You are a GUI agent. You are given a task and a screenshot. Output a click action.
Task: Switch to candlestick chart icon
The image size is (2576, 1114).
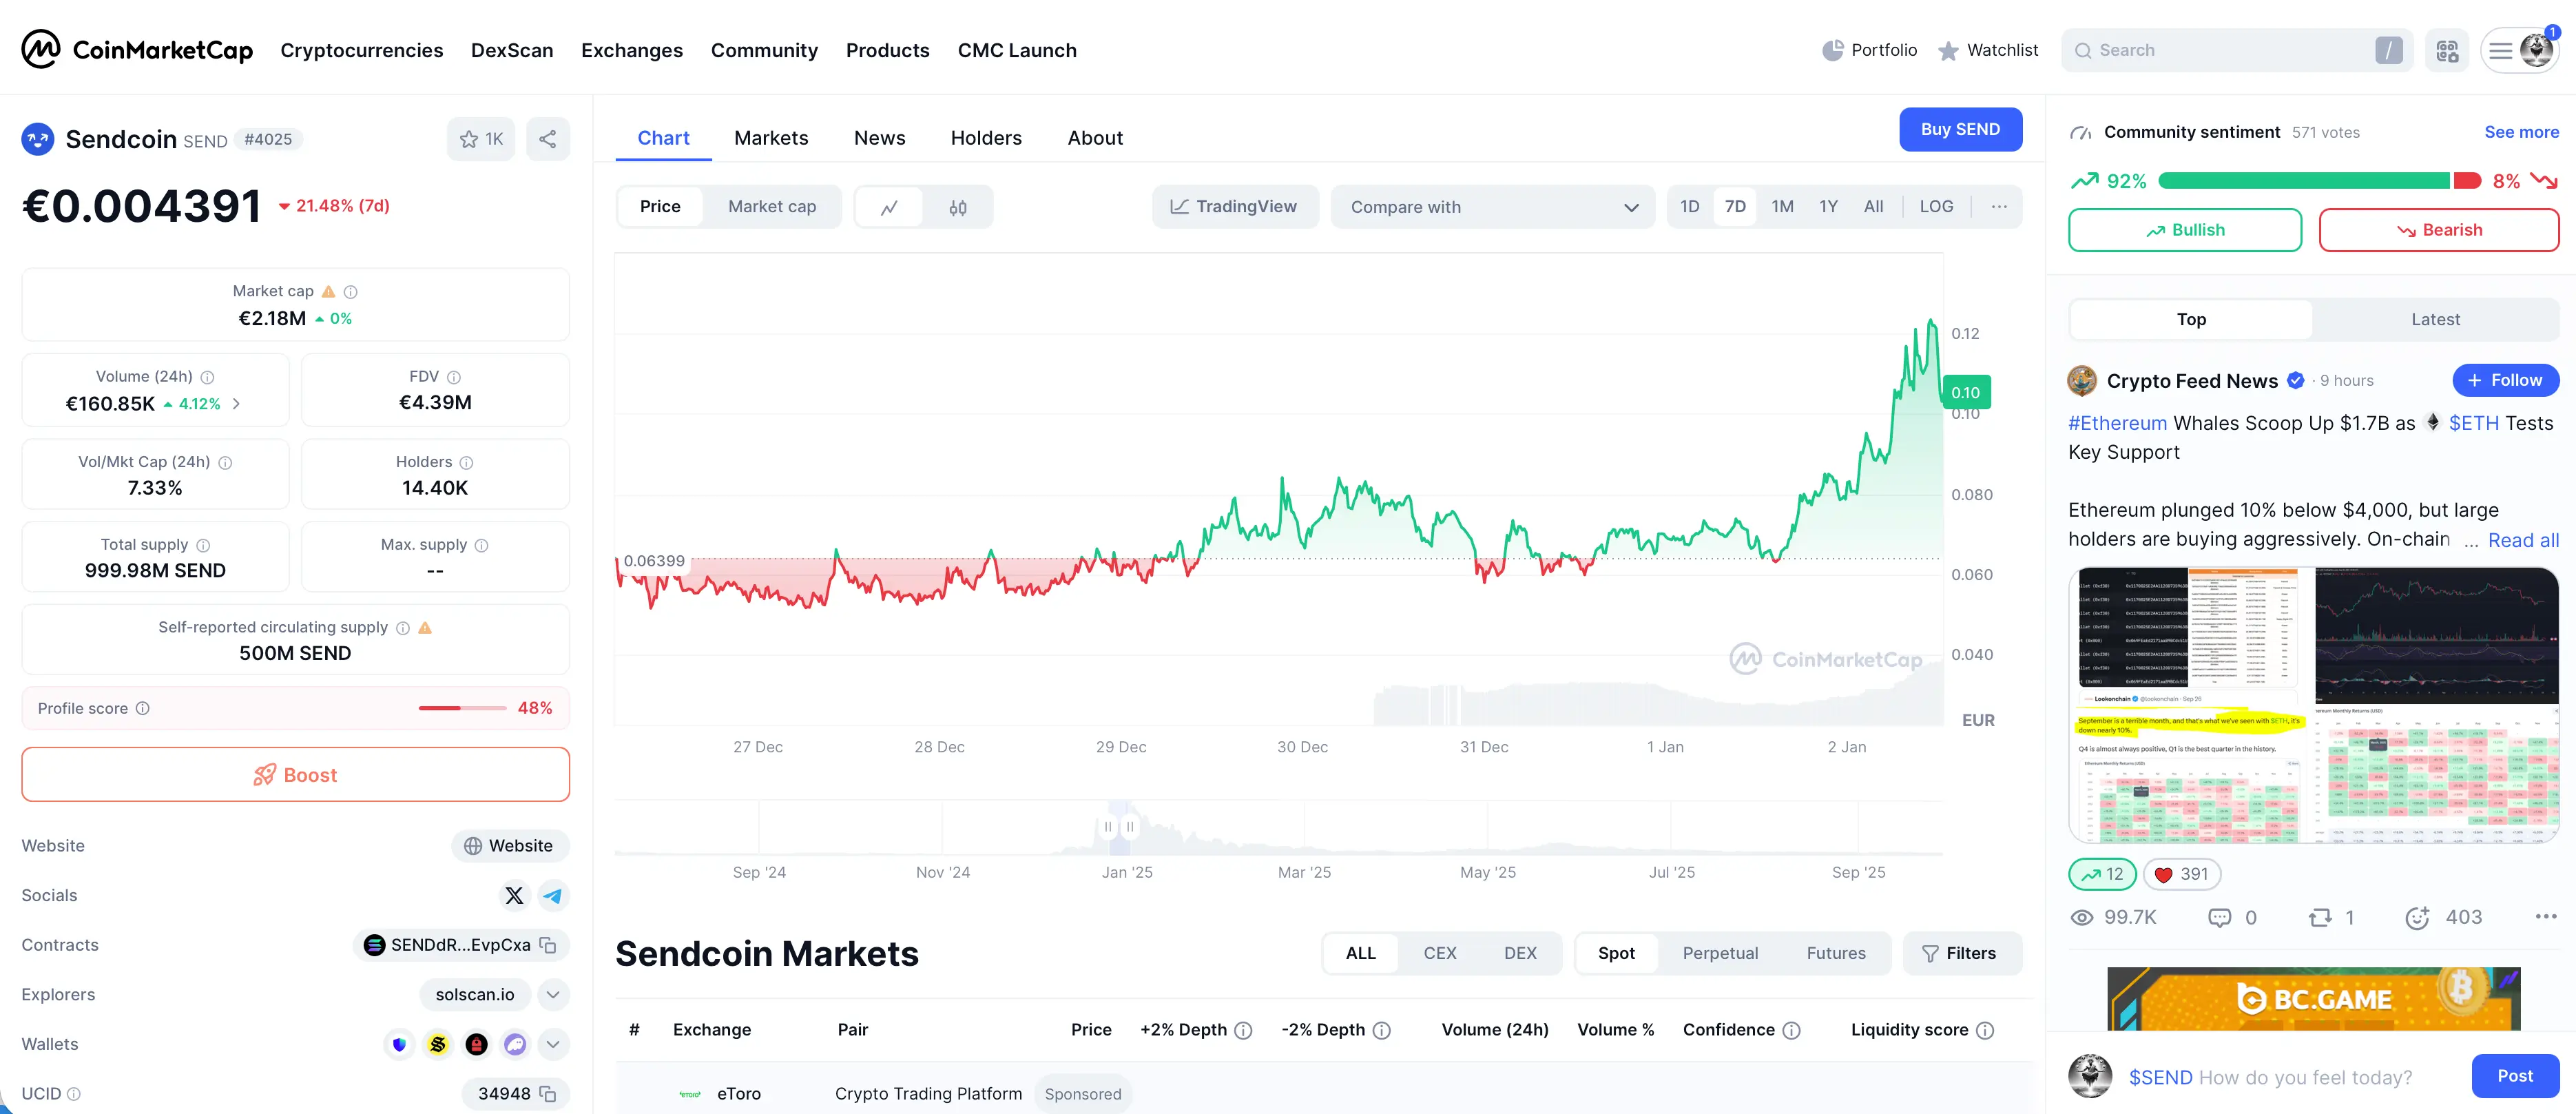click(957, 207)
